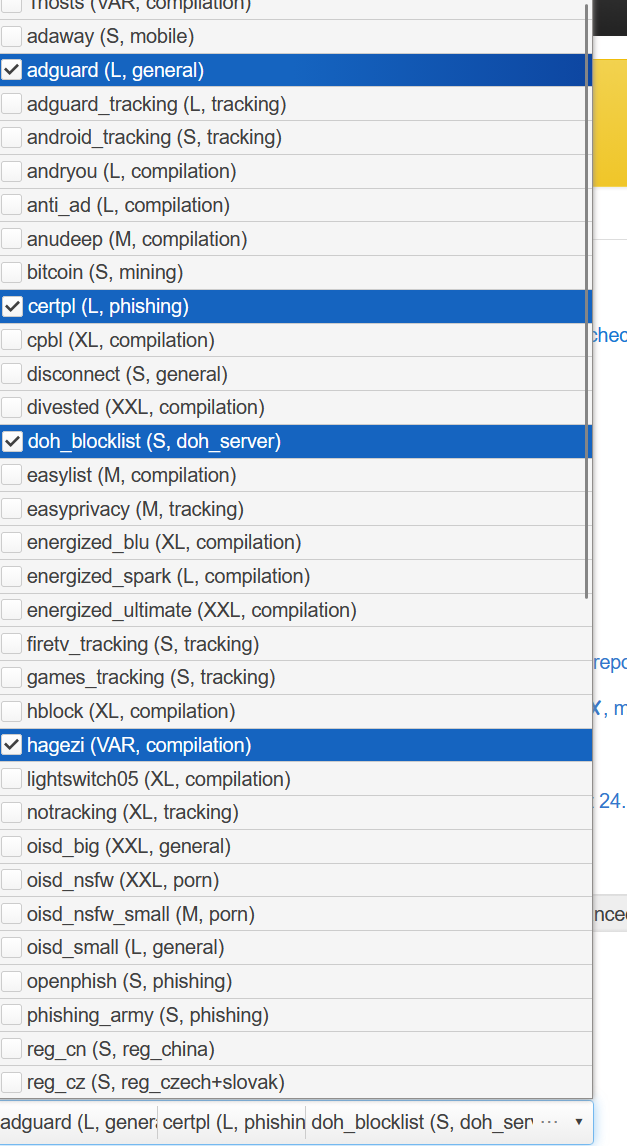Screen dimensions: 627x1146
Task: Check the bitcoin (S, mining) box
Action: (13, 272)
